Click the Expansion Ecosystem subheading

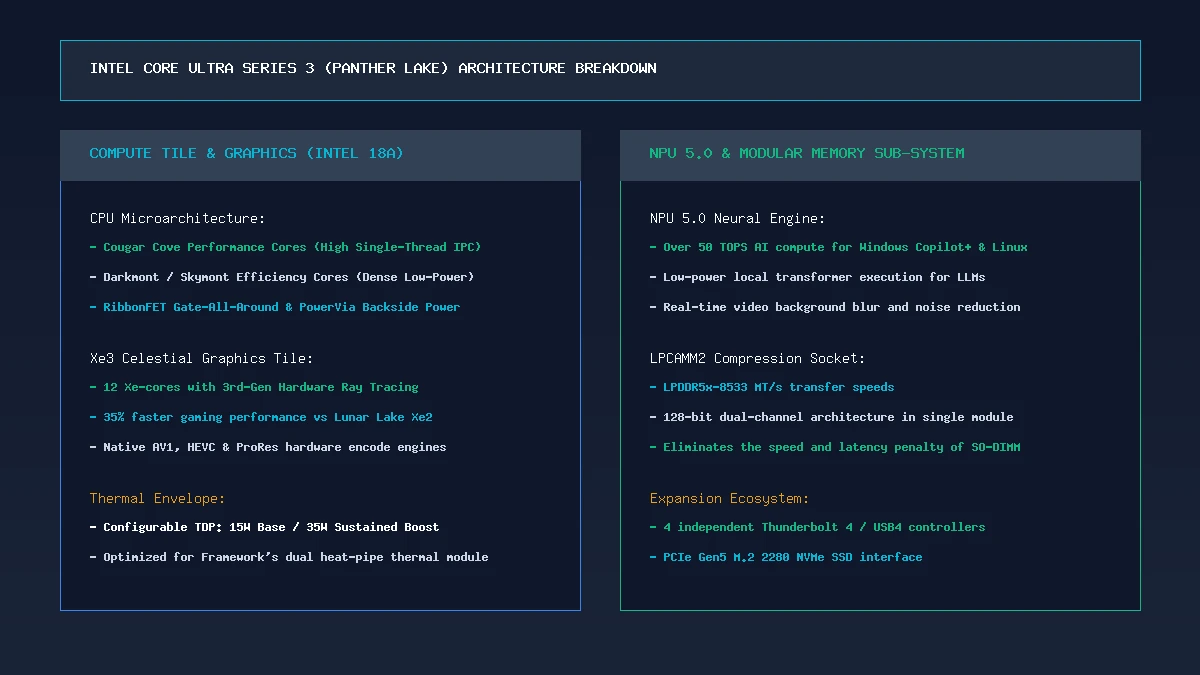pyautogui.click(x=729, y=498)
